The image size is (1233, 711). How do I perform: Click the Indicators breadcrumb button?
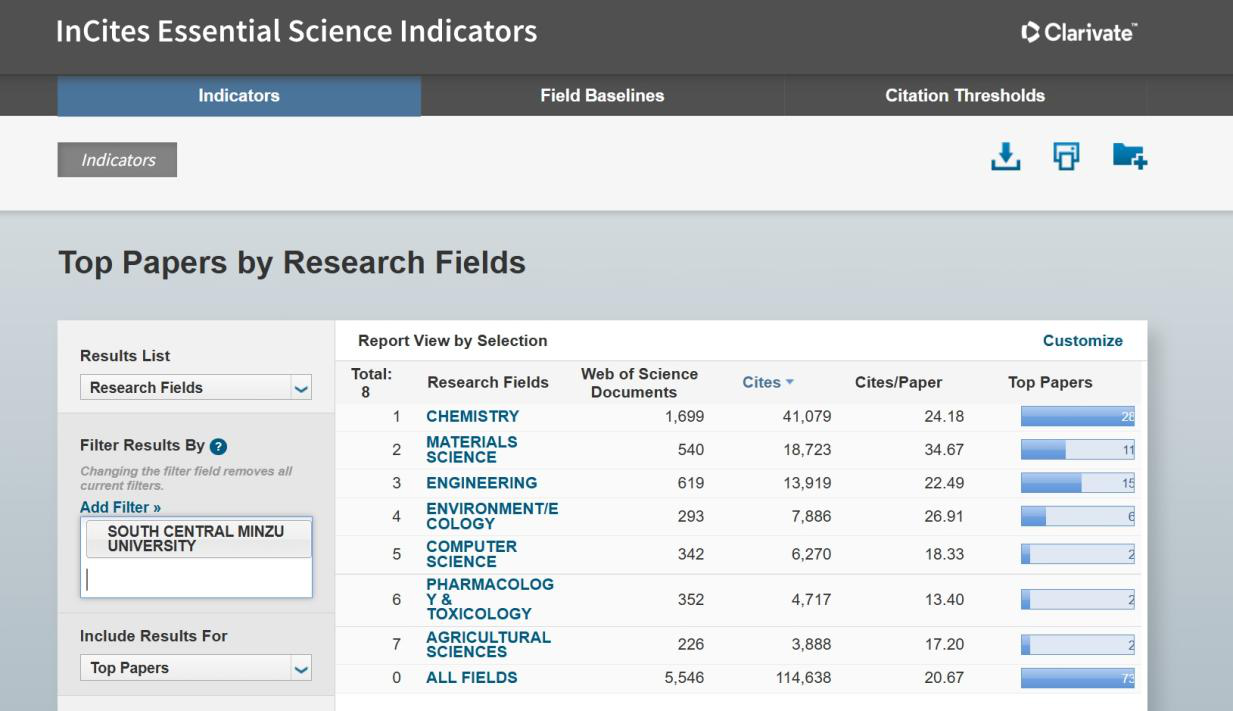(x=117, y=160)
